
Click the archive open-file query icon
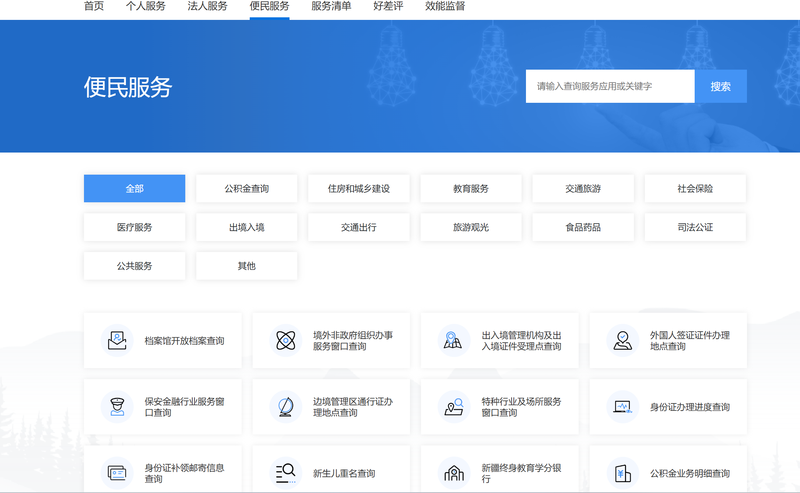coord(118,340)
